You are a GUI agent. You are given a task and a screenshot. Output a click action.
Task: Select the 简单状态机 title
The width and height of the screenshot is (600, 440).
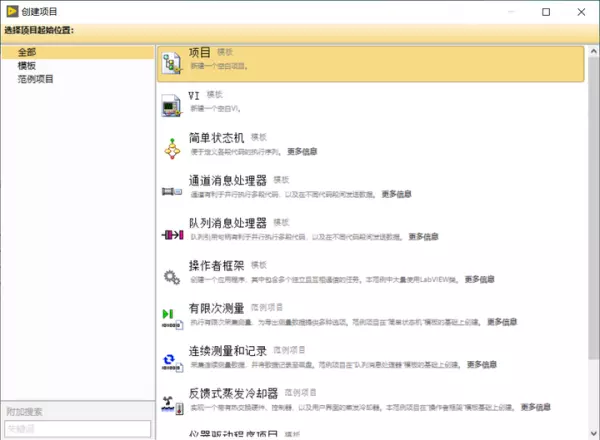[216, 137]
